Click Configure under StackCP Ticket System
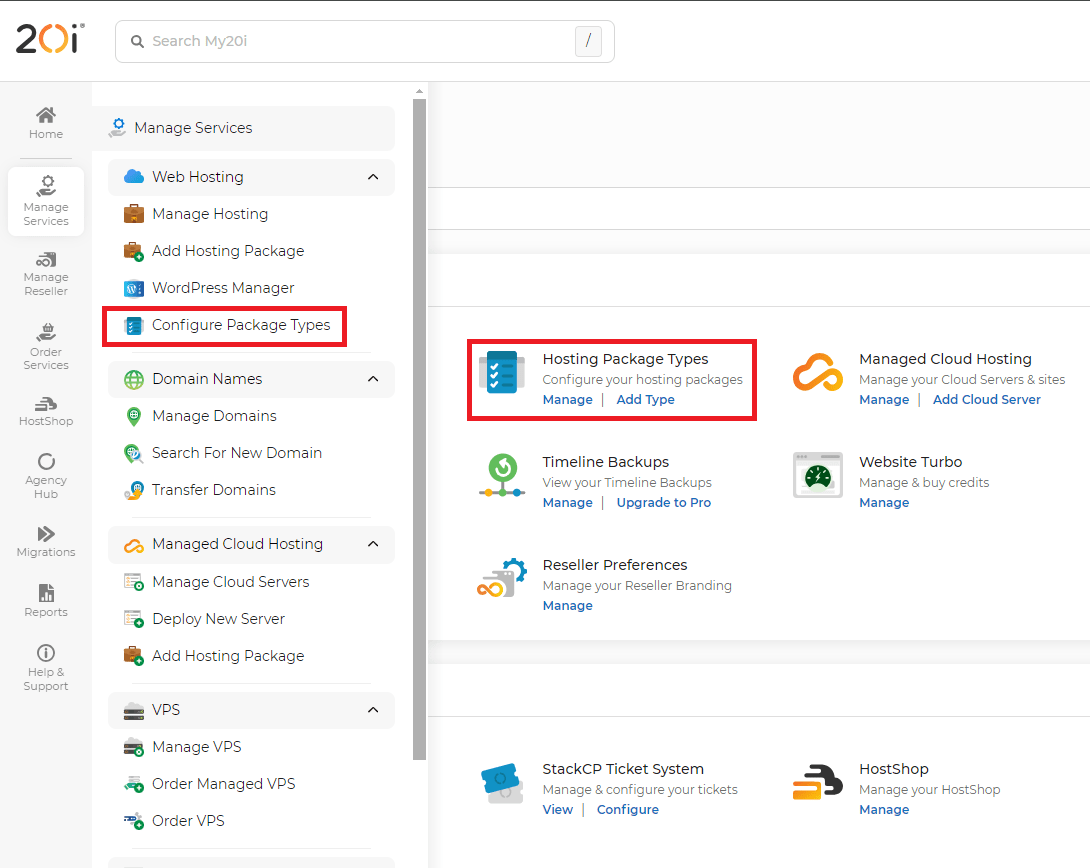1090x868 pixels. tap(627, 810)
